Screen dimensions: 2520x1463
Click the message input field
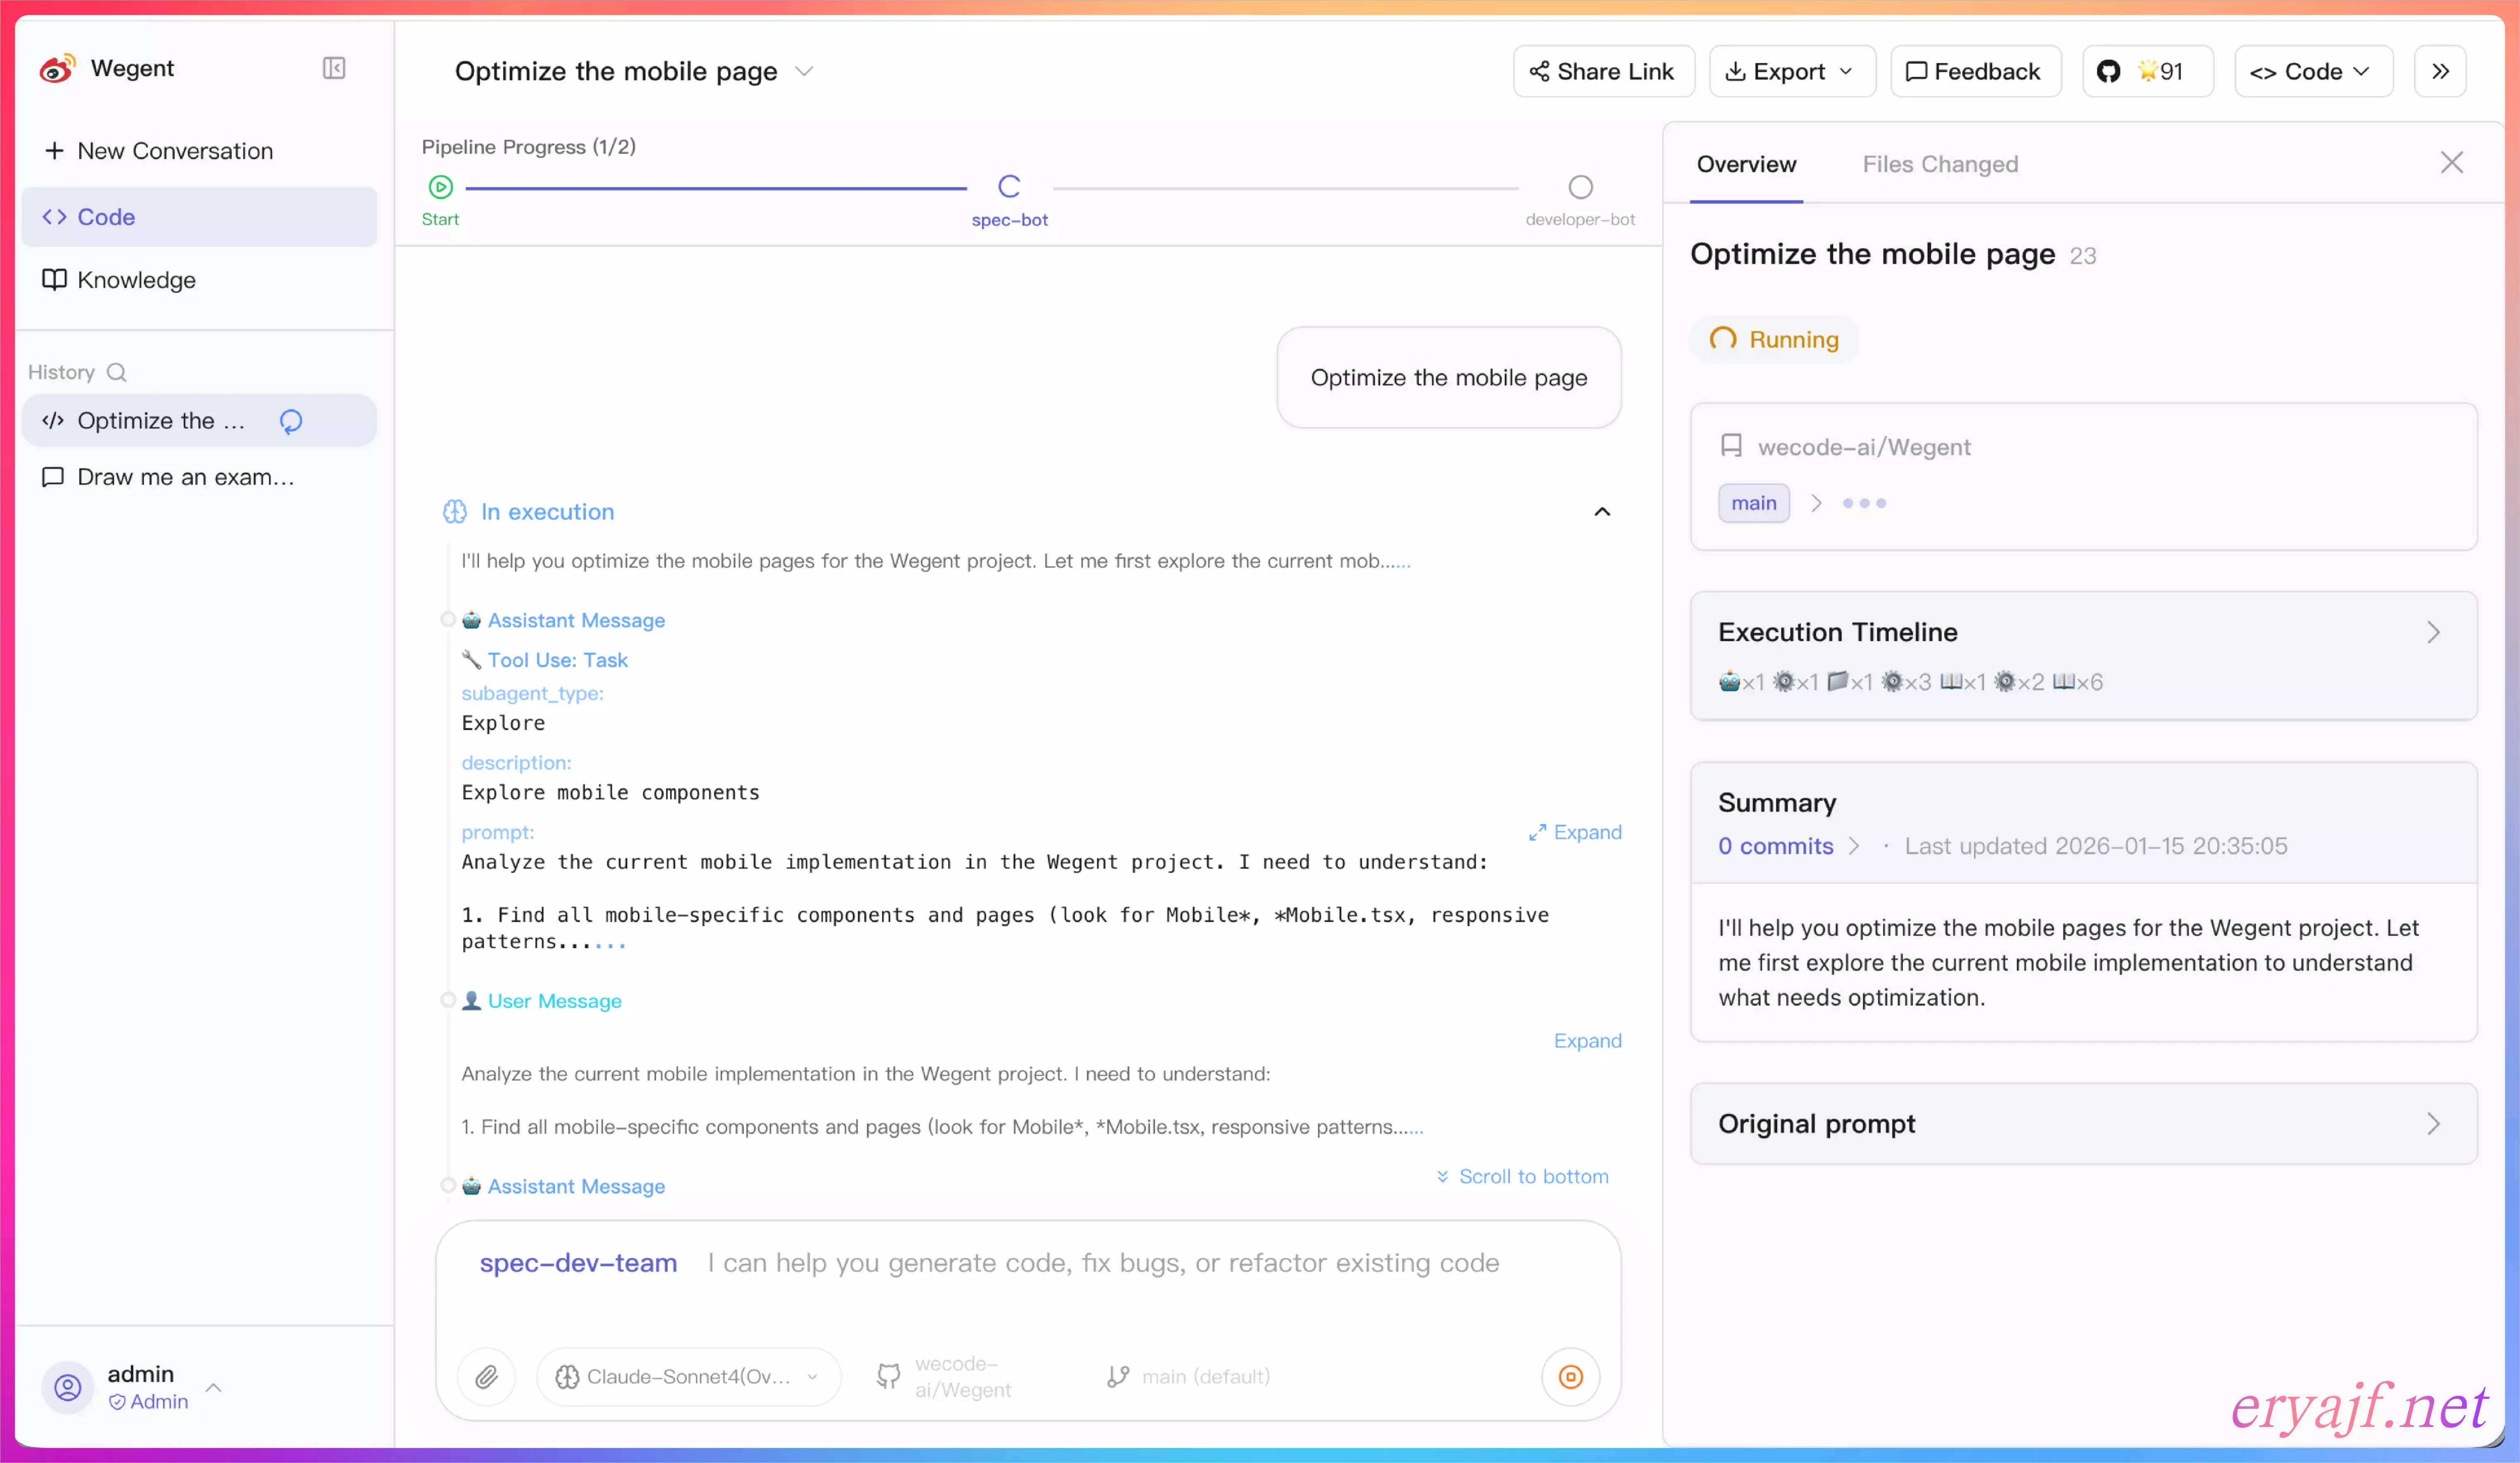click(1100, 1263)
